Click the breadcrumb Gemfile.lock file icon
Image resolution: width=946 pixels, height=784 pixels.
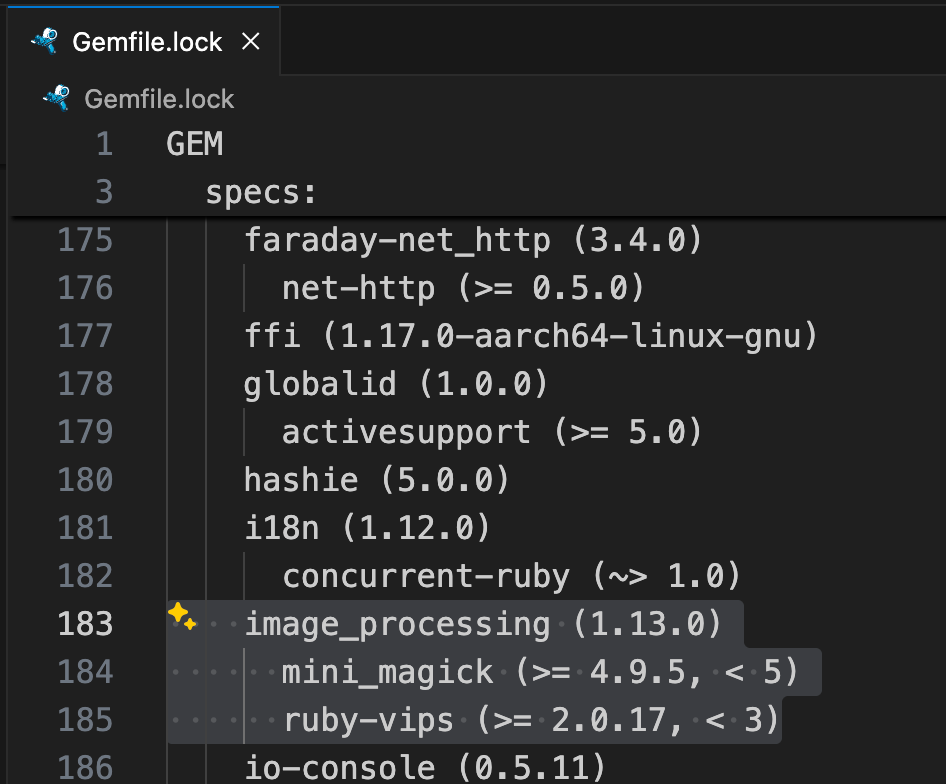tap(56, 98)
